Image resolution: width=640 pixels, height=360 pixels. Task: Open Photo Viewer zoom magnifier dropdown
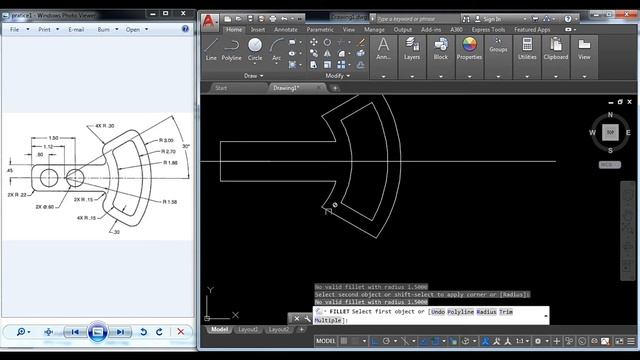[23, 332]
